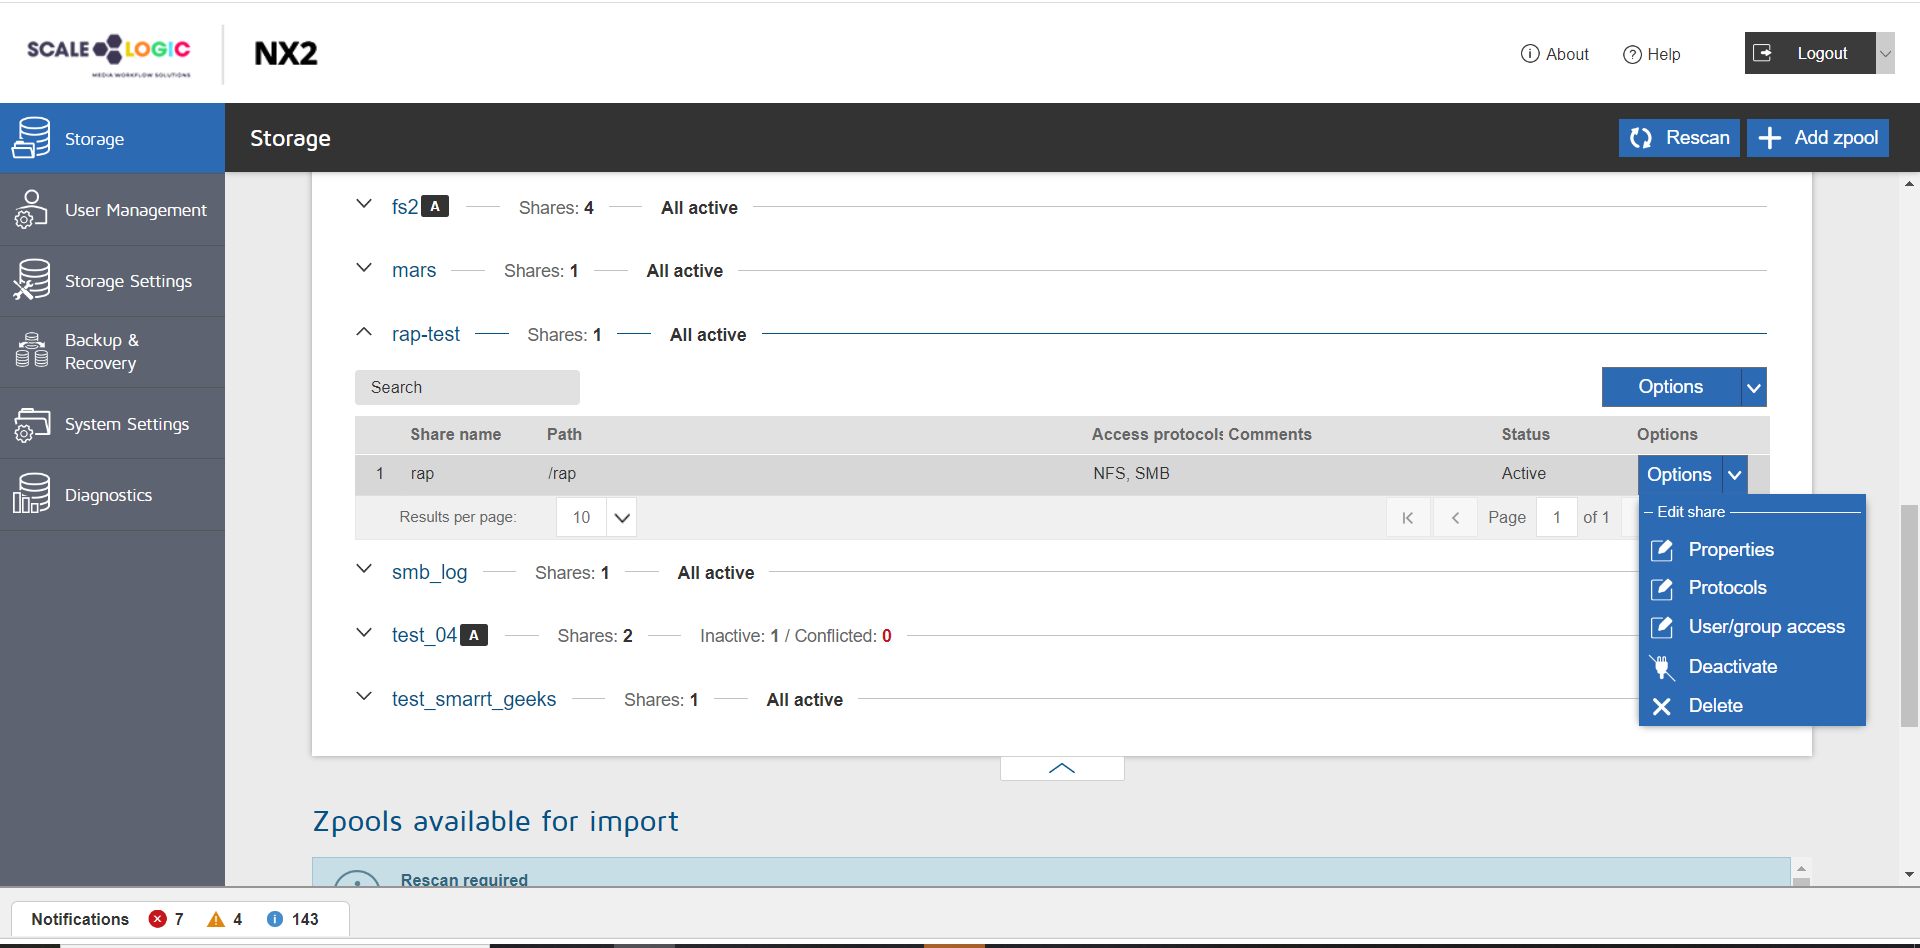Viewport: 1920px width, 948px height.
Task: Select User/group access menu entry
Action: [x=1766, y=627]
